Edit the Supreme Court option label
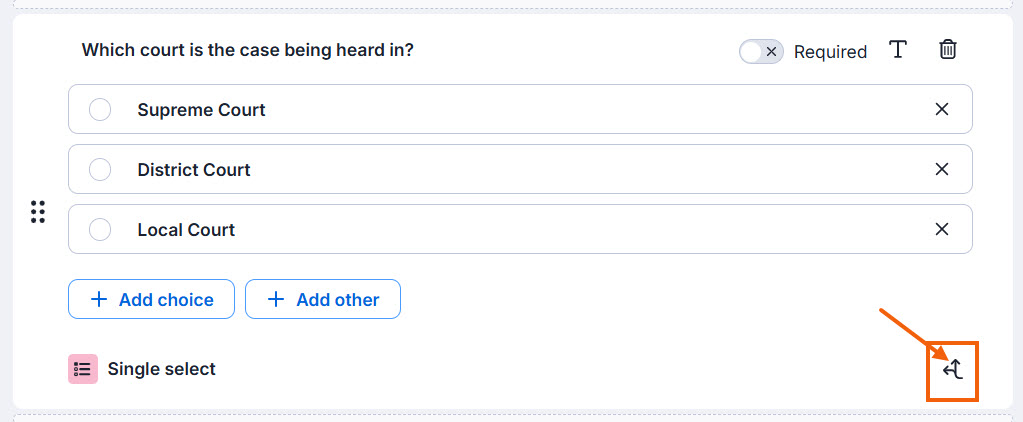 pos(202,110)
